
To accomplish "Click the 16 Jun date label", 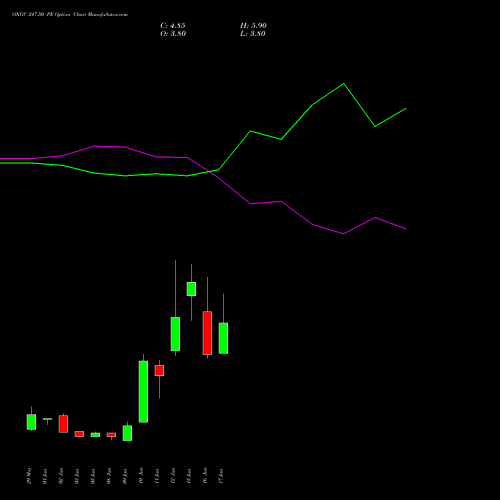I will tap(205, 476).
